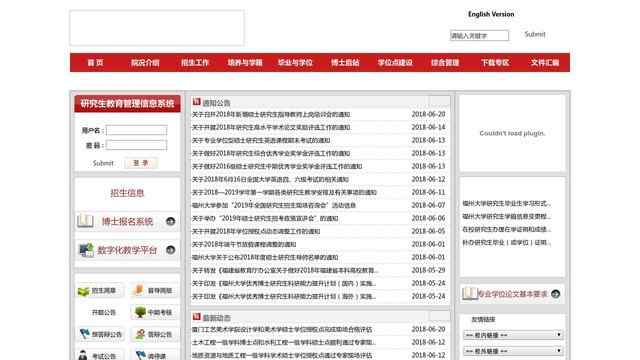
Task: Click the site logo banner
Action: click(157, 28)
